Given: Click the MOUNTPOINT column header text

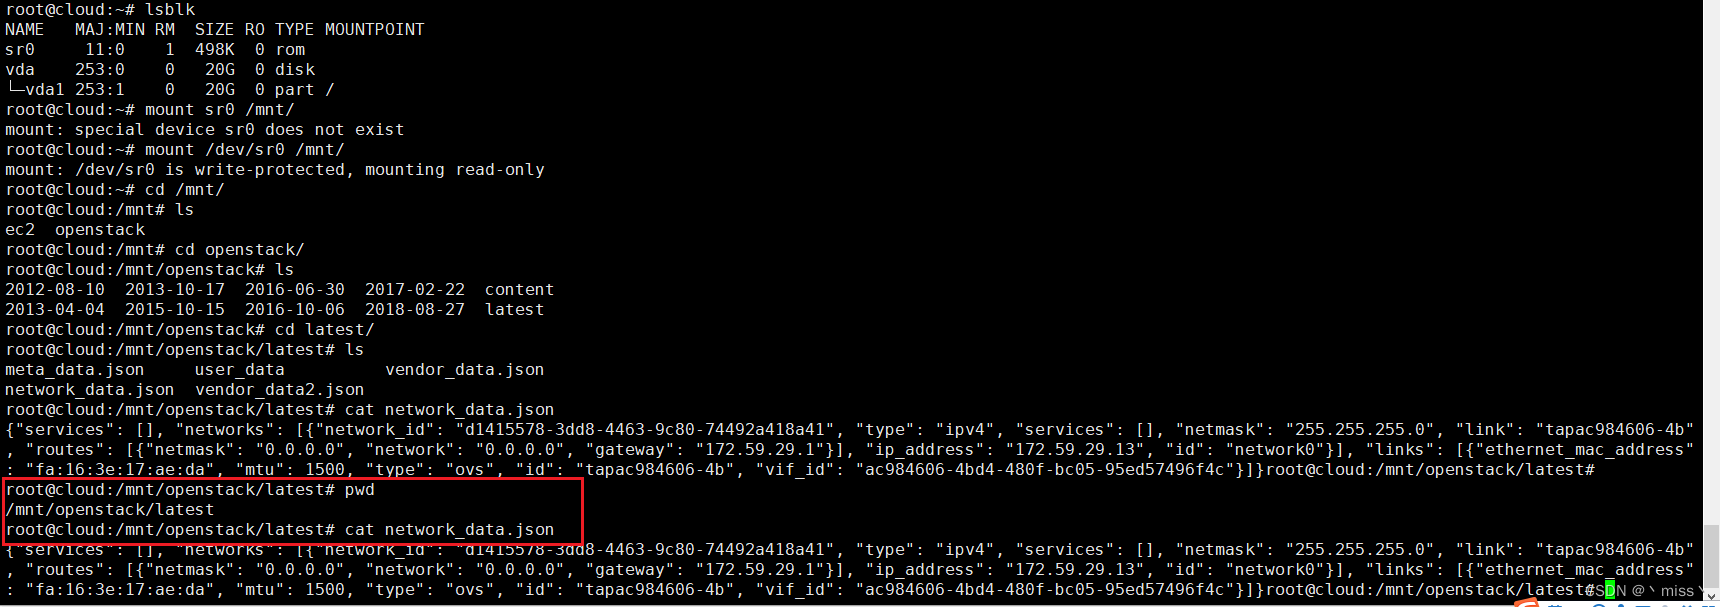Looking at the screenshot, I should click(x=374, y=30).
